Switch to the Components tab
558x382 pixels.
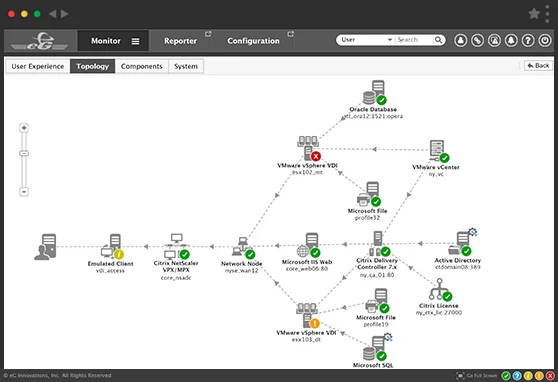(x=142, y=66)
